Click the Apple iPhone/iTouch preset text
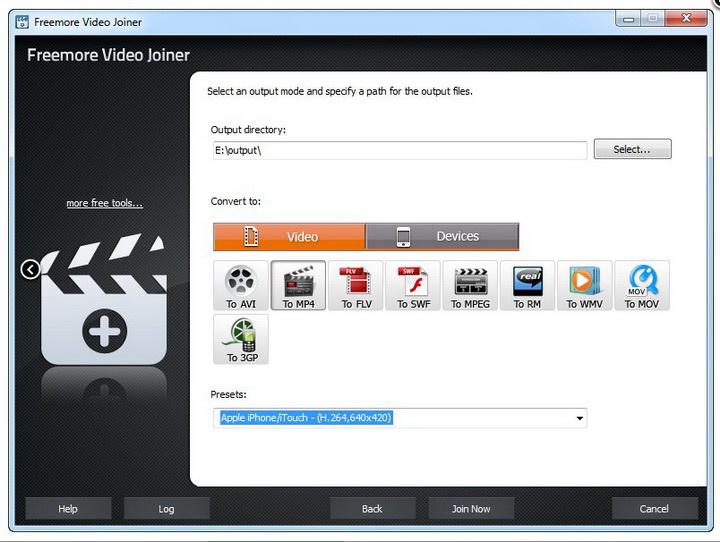The image size is (720, 542). [x=306, y=418]
